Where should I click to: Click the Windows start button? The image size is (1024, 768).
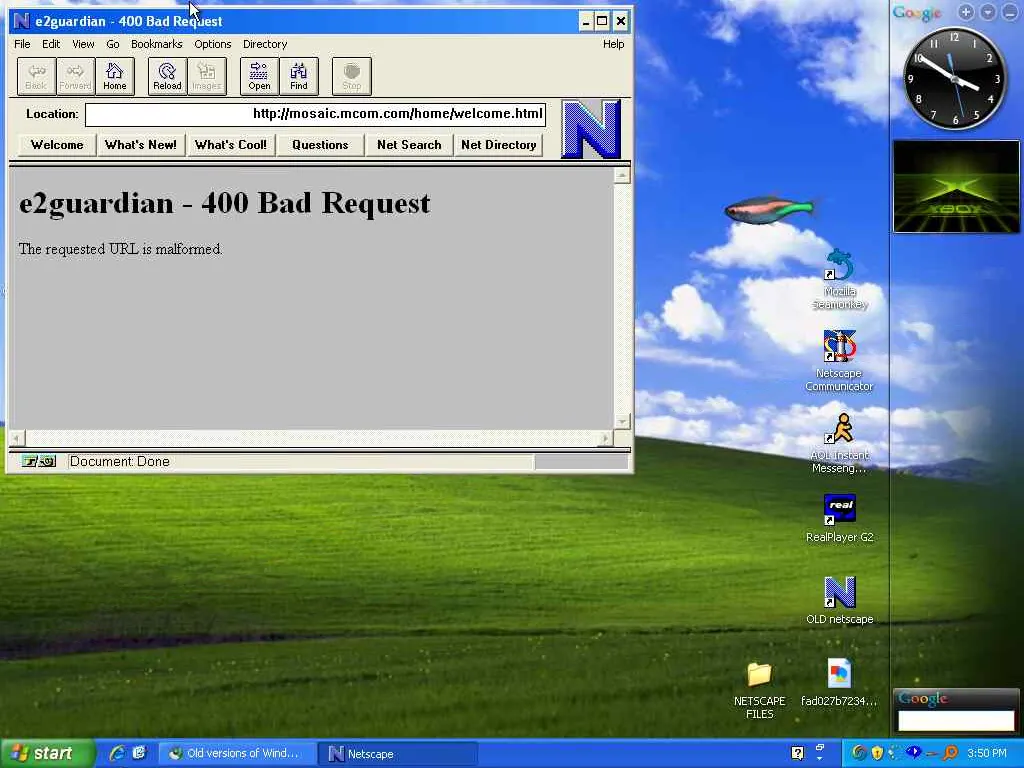click(47, 753)
